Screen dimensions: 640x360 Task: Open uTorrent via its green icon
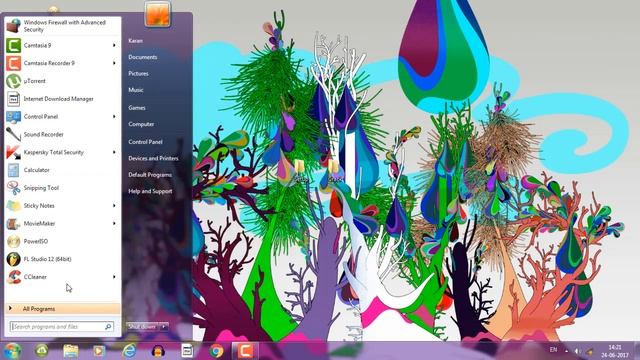13,81
